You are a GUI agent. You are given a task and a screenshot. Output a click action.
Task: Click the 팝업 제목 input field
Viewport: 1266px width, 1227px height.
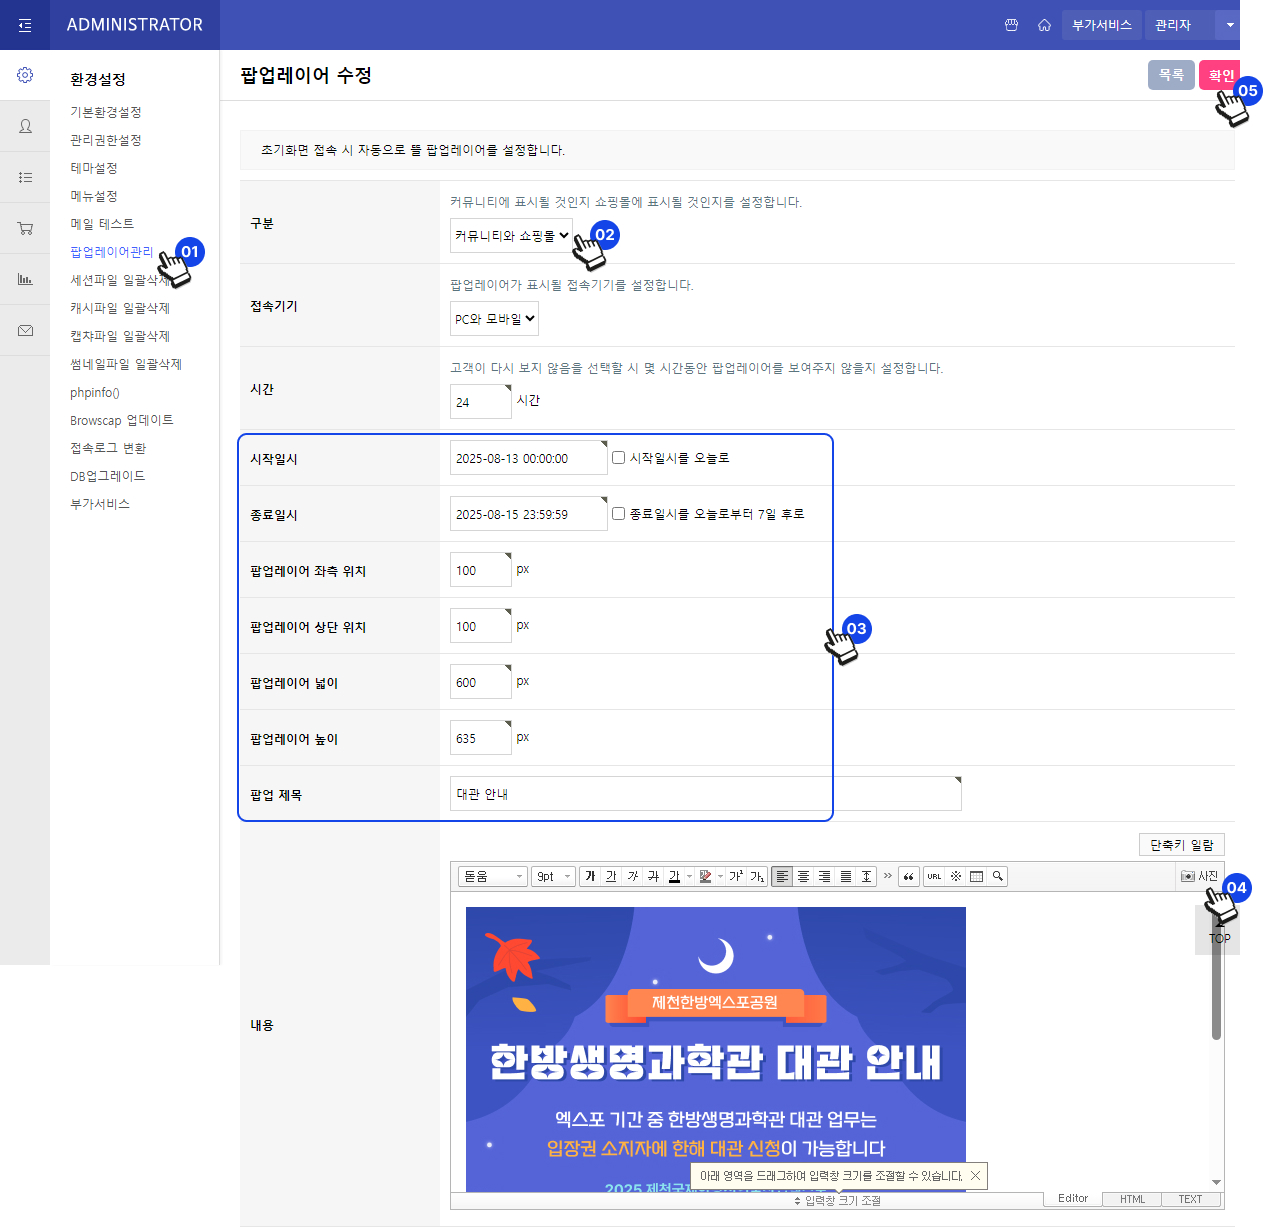pos(705,794)
